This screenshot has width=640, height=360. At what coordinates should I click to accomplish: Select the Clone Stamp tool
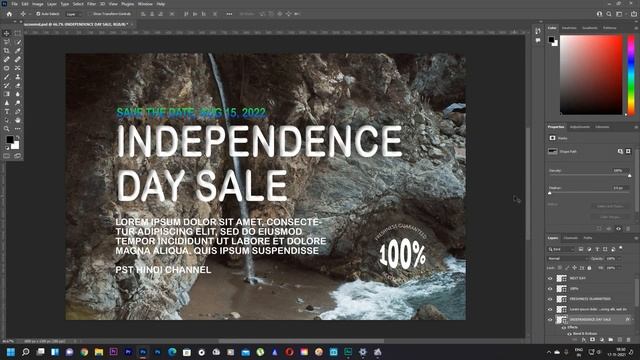pyautogui.click(x=18, y=77)
